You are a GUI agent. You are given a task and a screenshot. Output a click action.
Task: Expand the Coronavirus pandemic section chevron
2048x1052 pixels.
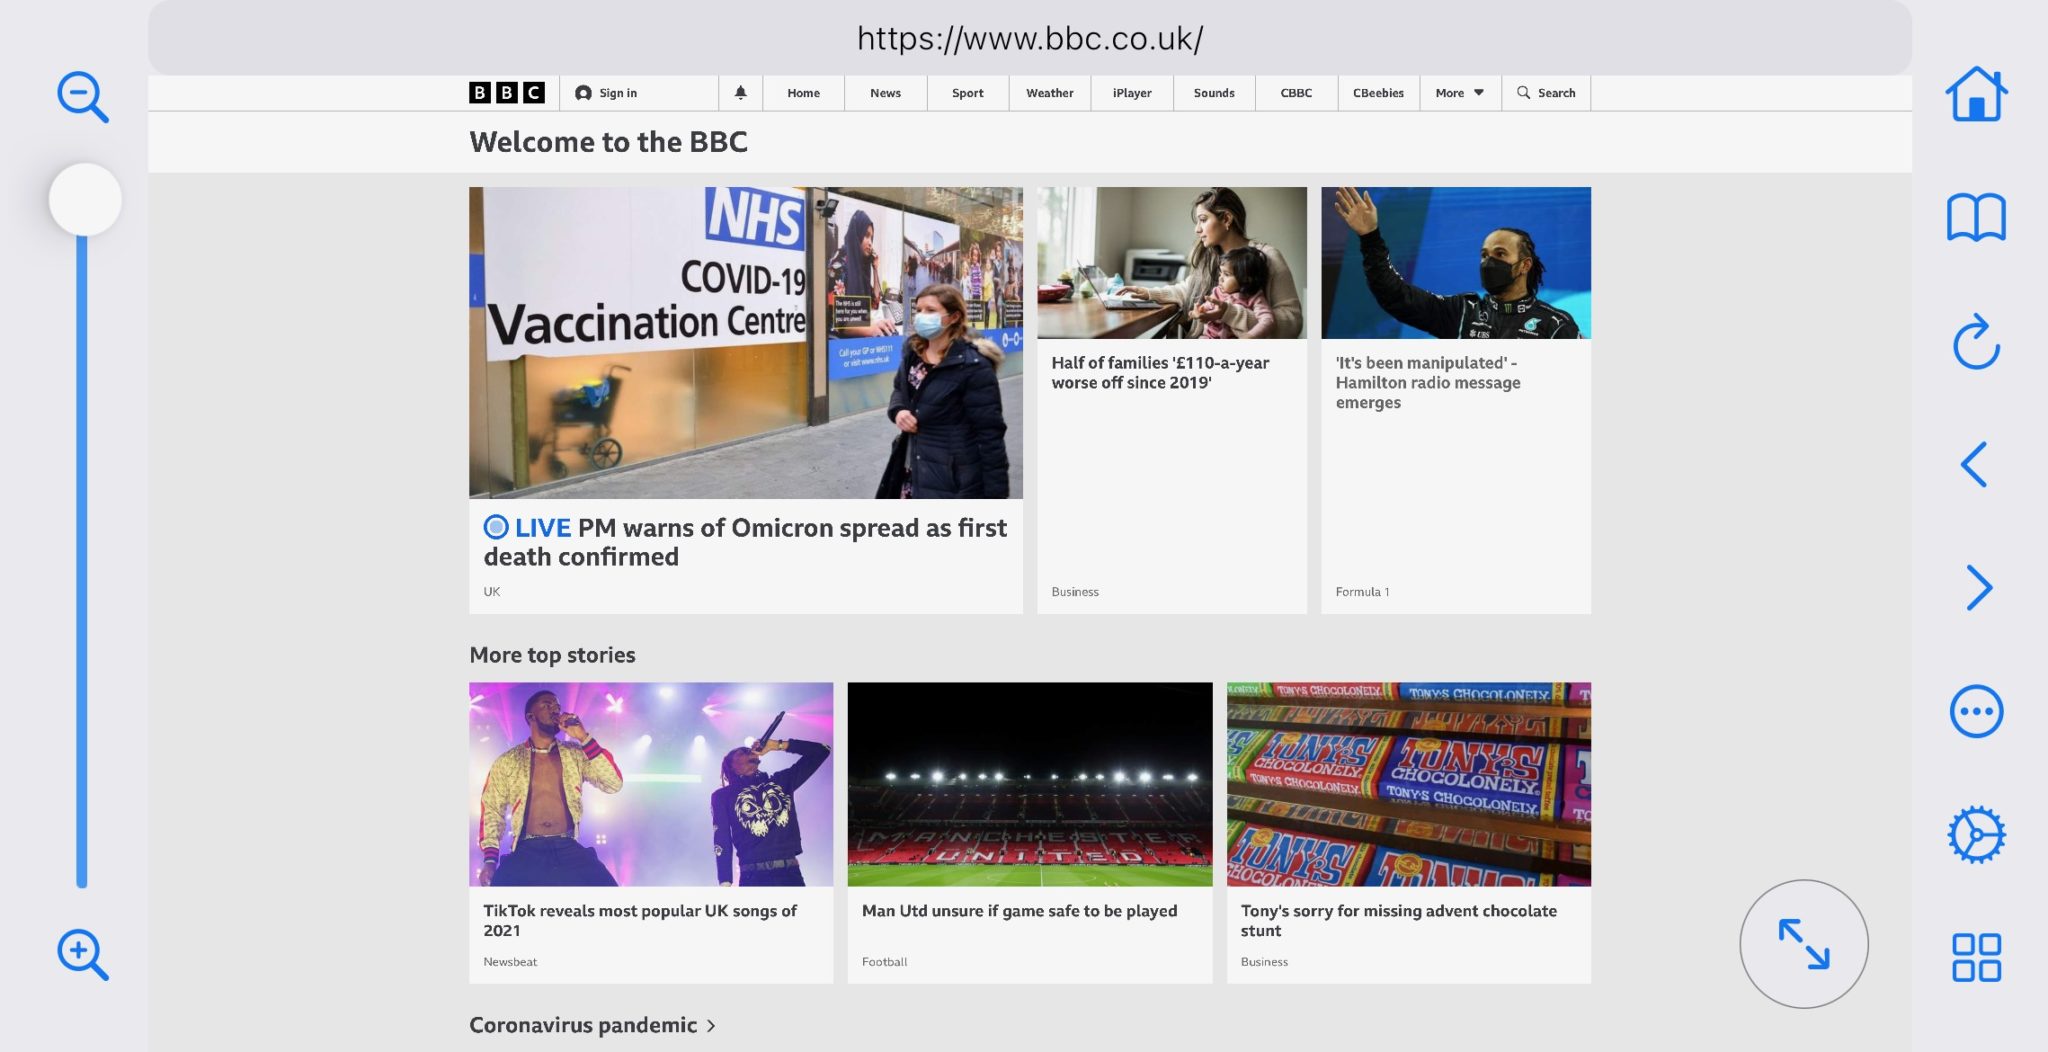(x=711, y=1026)
